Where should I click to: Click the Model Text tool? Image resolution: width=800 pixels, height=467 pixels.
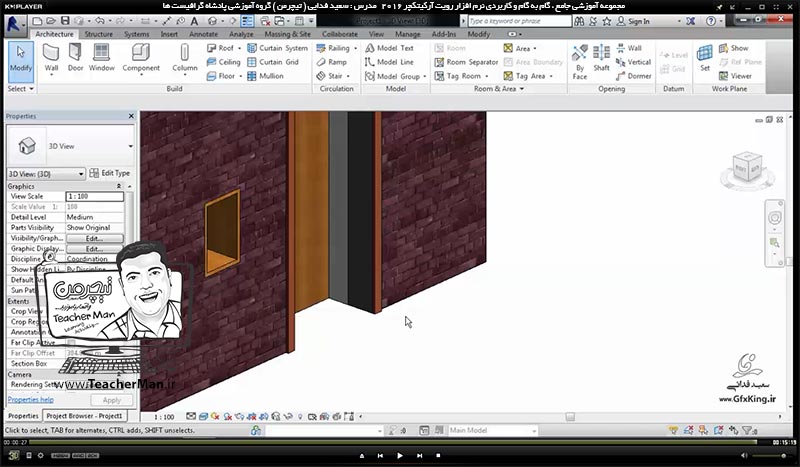[389, 48]
